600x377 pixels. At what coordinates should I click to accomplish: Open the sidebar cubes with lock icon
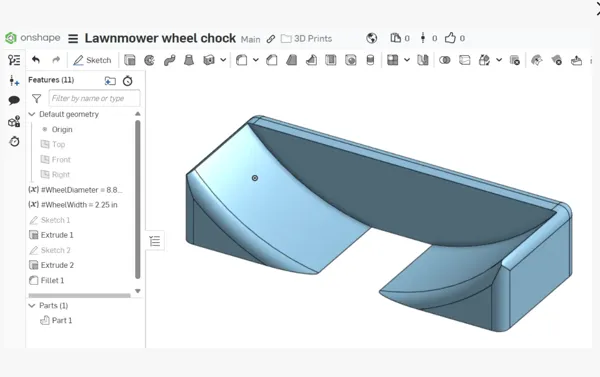click(14, 122)
